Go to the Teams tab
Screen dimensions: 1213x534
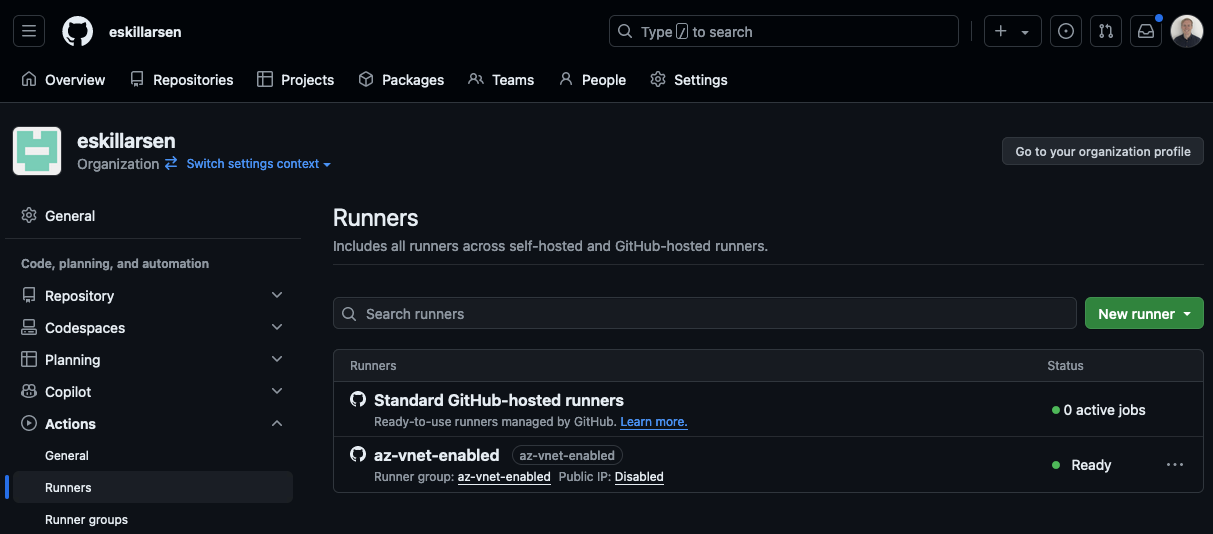coord(501,80)
